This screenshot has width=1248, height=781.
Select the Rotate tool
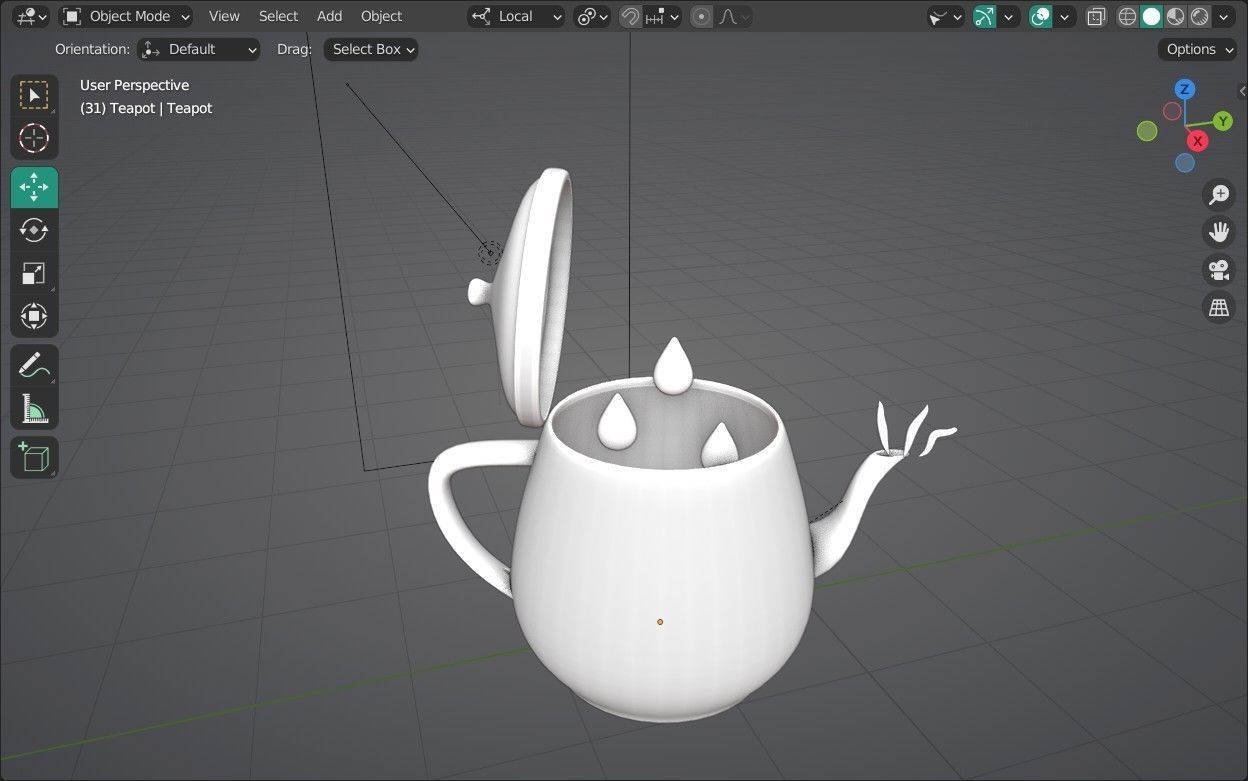[33, 230]
